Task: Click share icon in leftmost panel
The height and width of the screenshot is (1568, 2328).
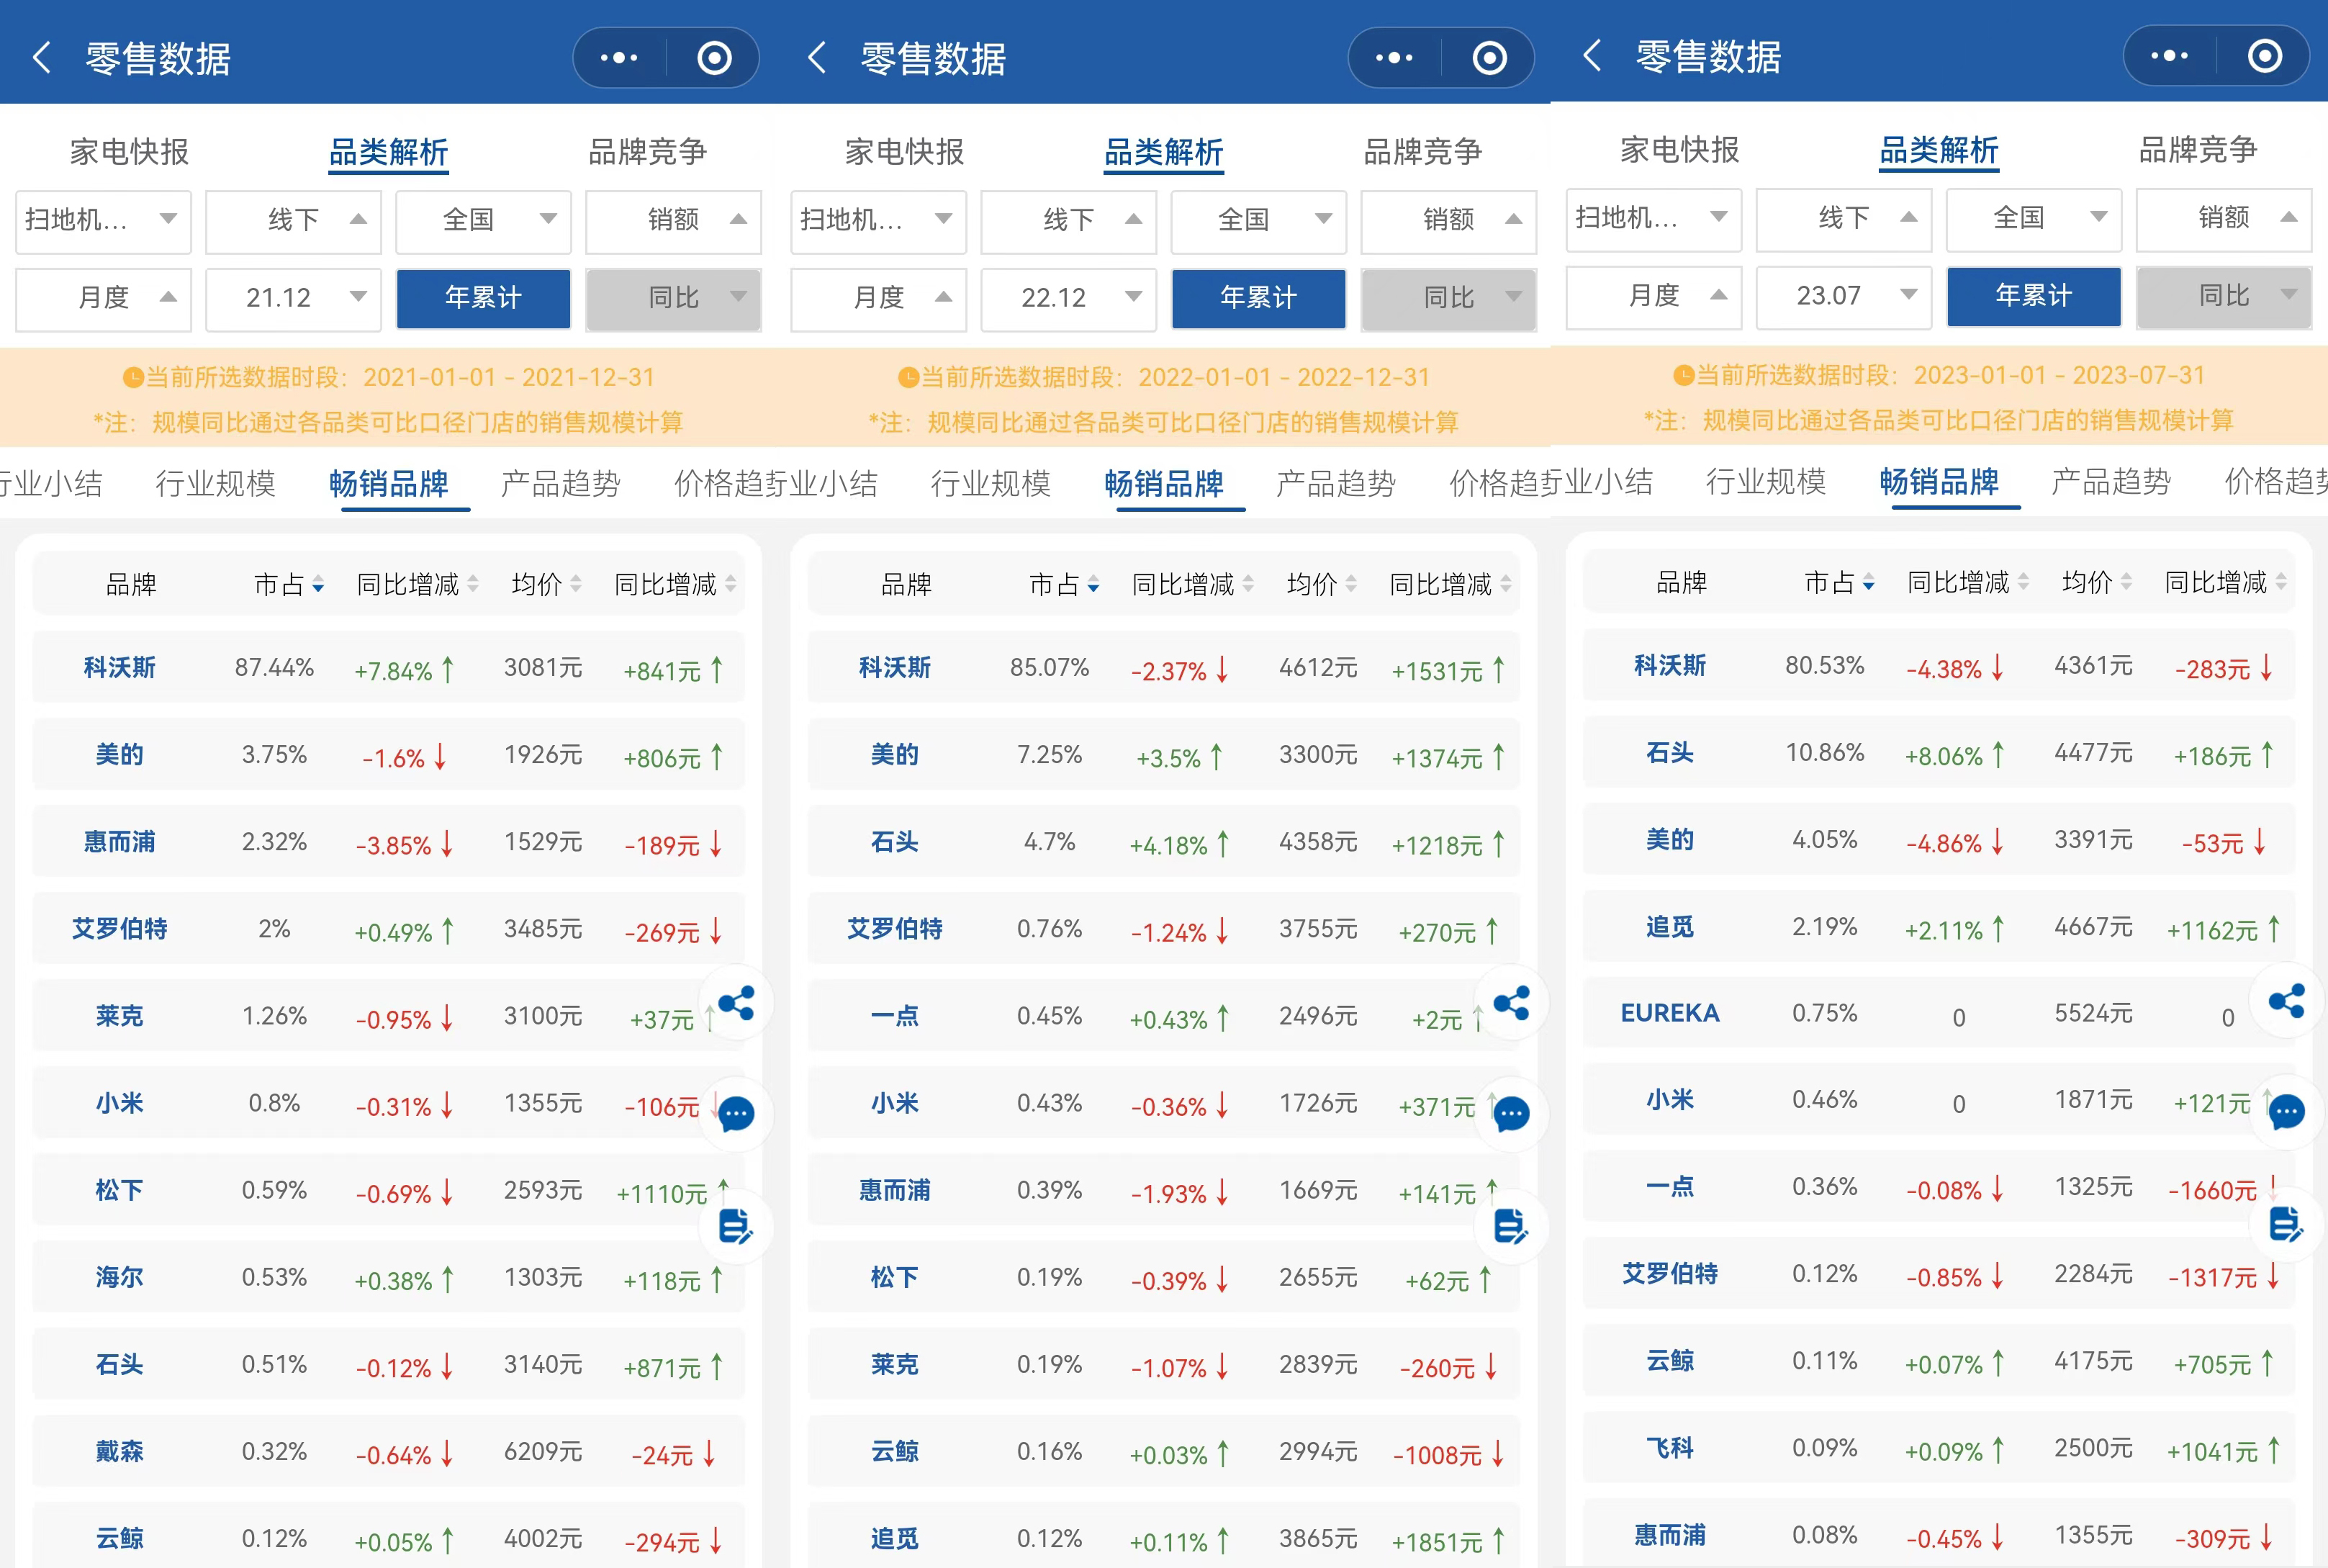Action: click(x=737, y=1003)
